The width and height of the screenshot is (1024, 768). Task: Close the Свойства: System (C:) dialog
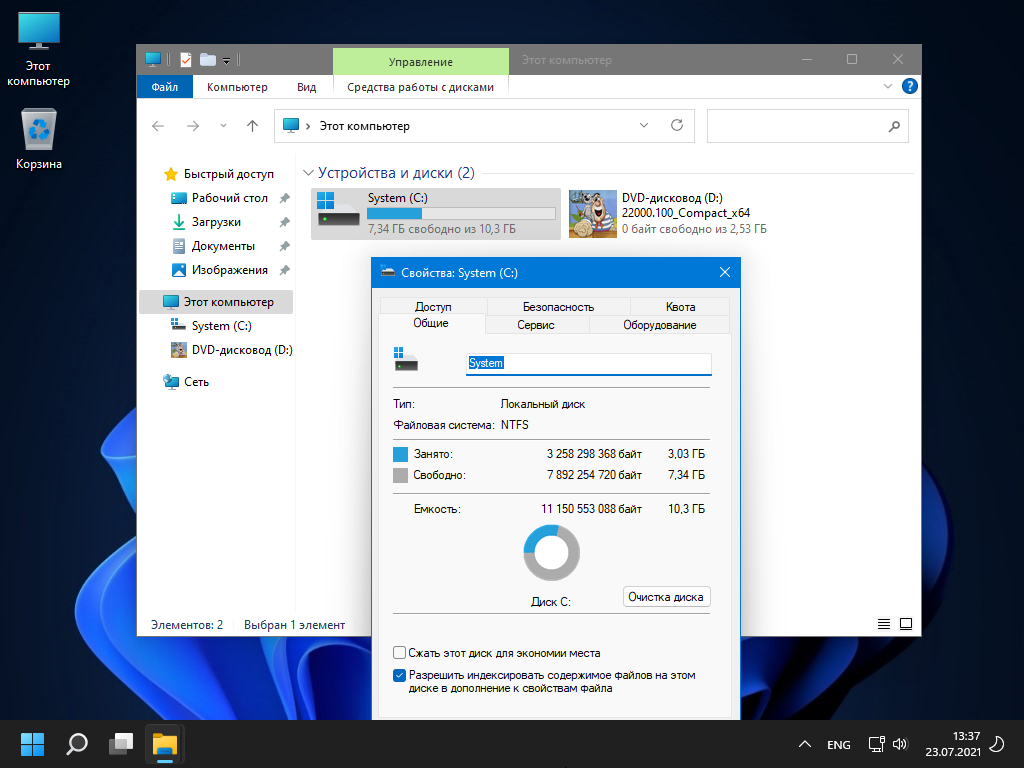tap(725, 272)
